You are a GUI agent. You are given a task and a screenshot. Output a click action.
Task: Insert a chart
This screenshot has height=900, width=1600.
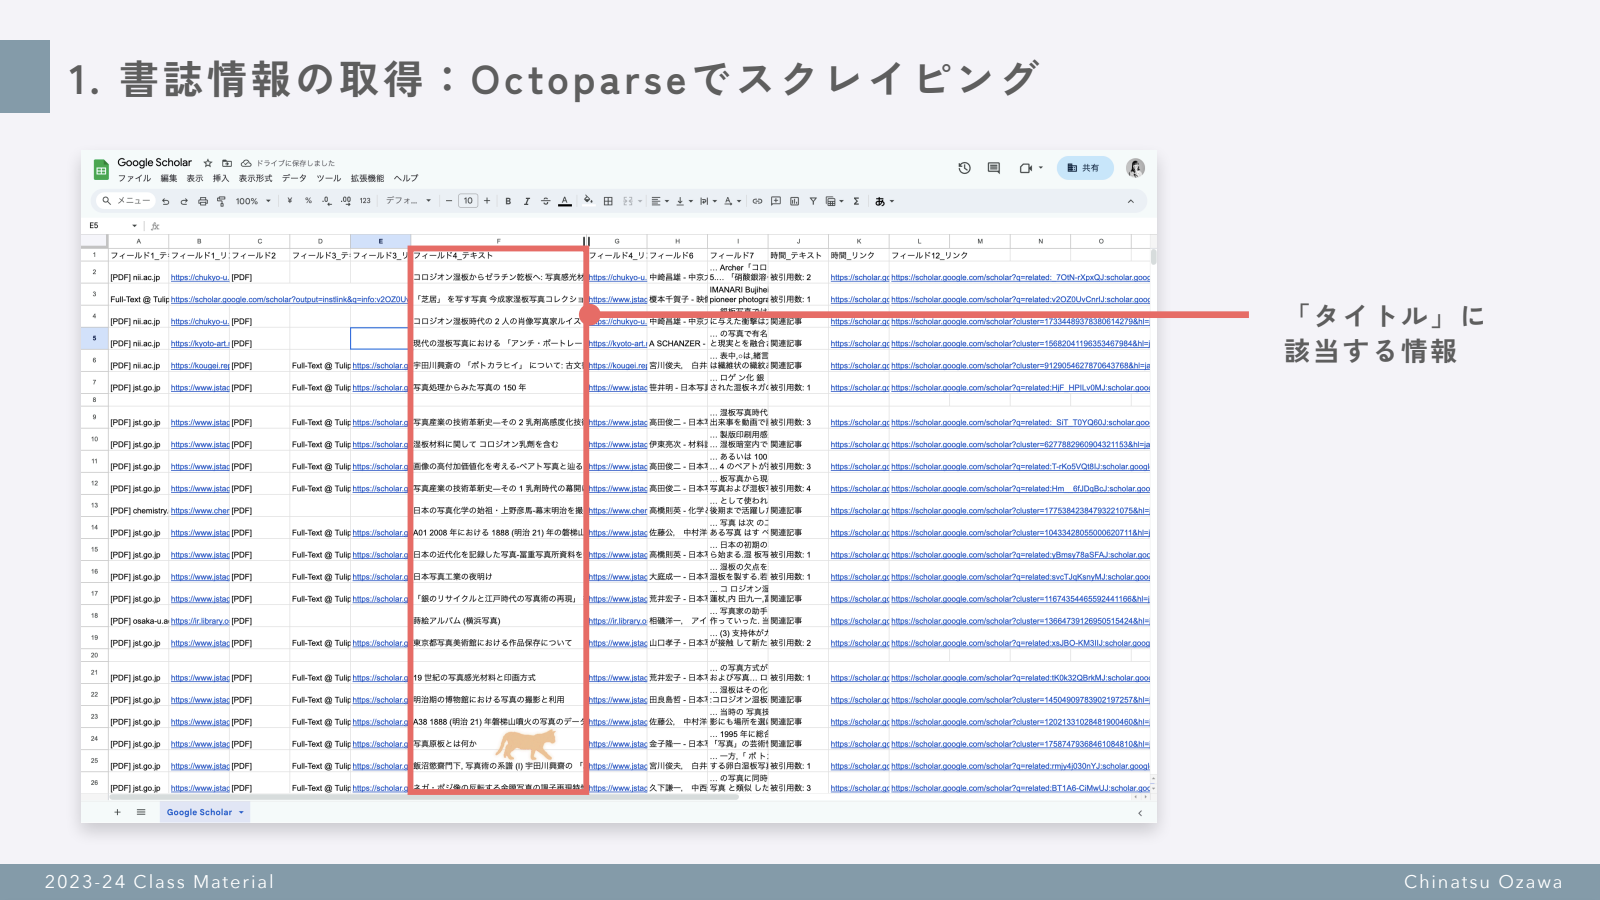click(795, 201)
